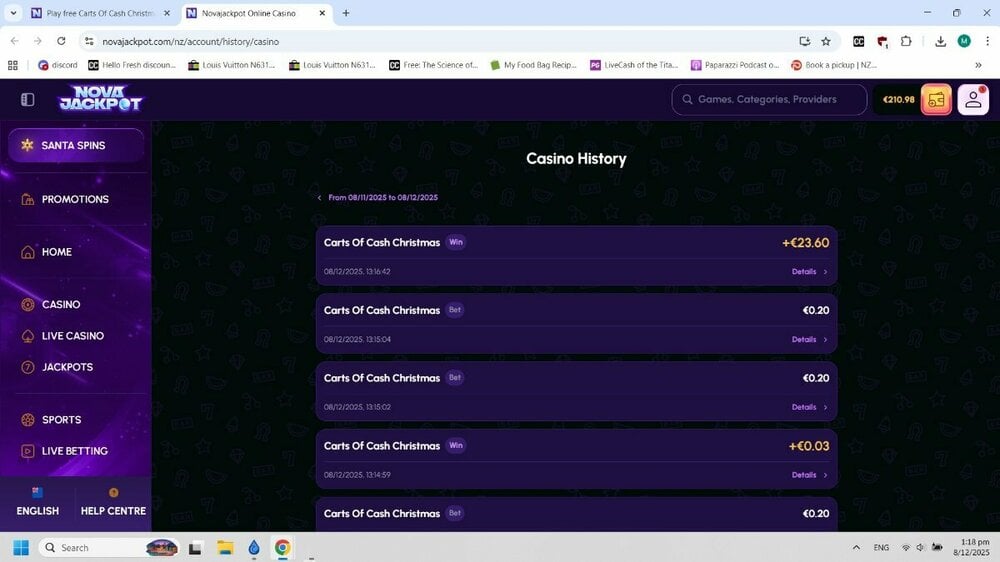Open Live Casino section
This screenshot has width=1000, height=562.
click(x=72, y=336)
